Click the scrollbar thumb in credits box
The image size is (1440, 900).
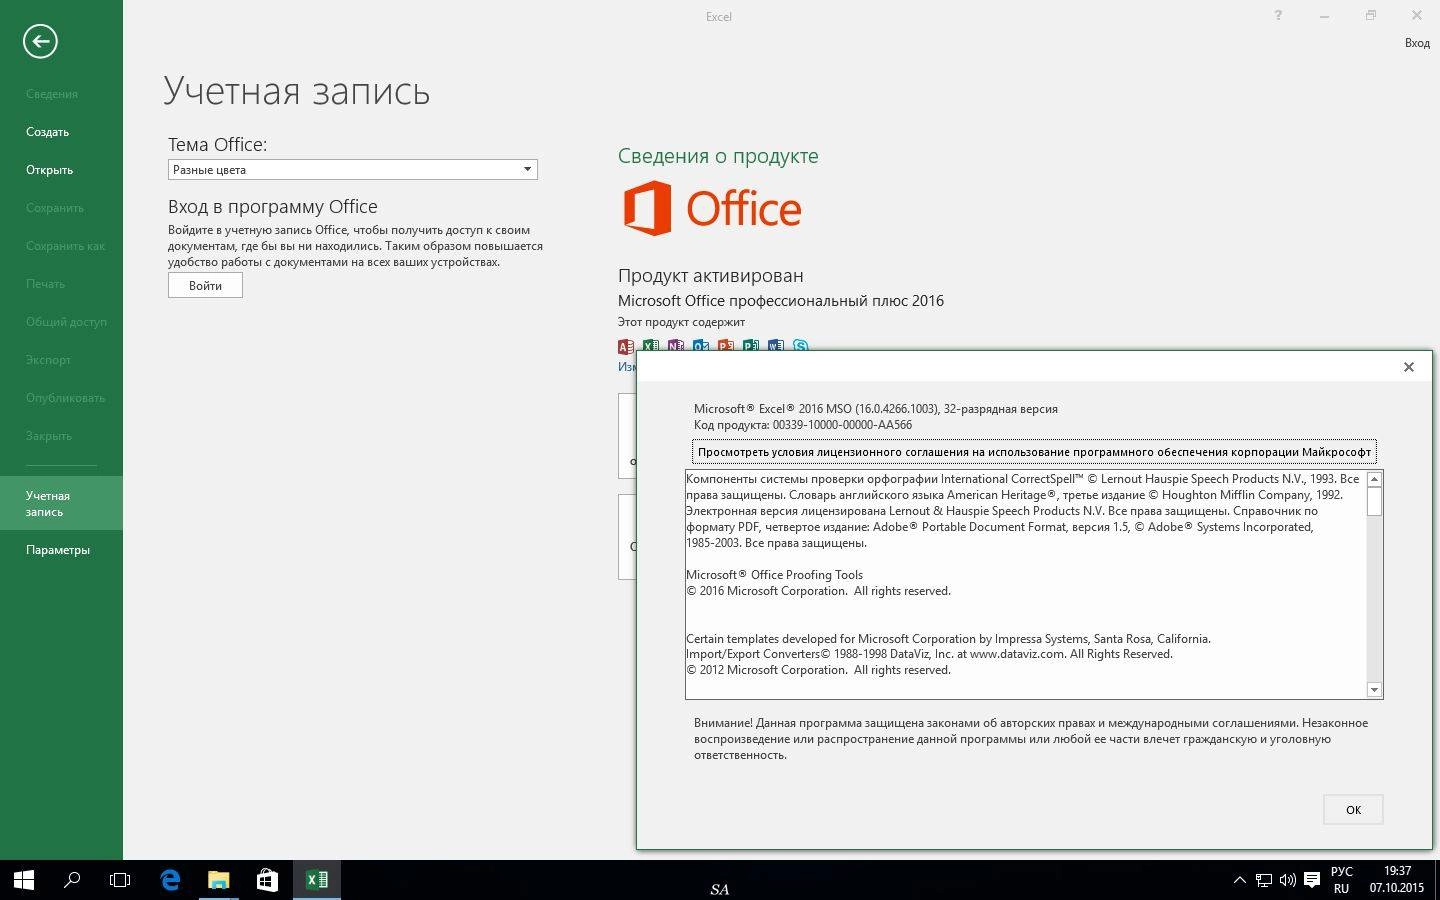pos(1374,501)
